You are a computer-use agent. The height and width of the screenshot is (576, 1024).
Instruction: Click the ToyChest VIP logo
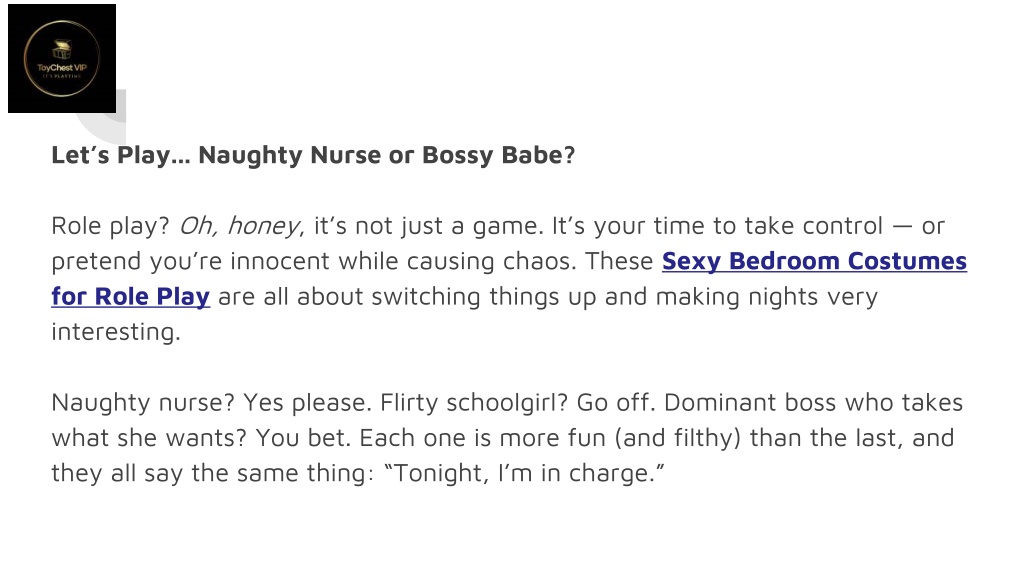(62, 58)
